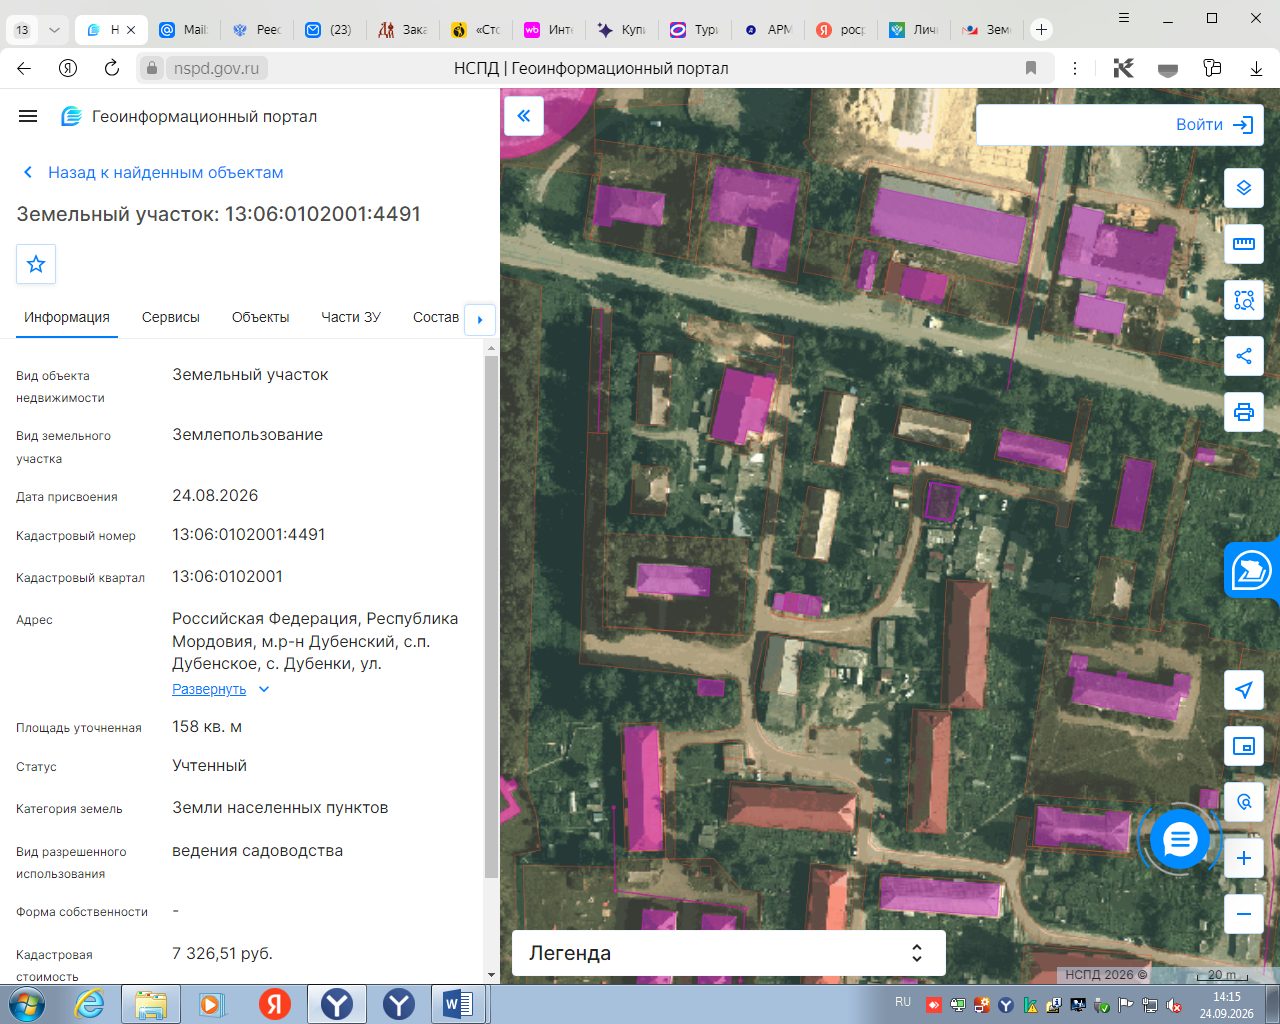Open browser three-dot menu
The image size is (1280, 1024).
click(1075, 68)
